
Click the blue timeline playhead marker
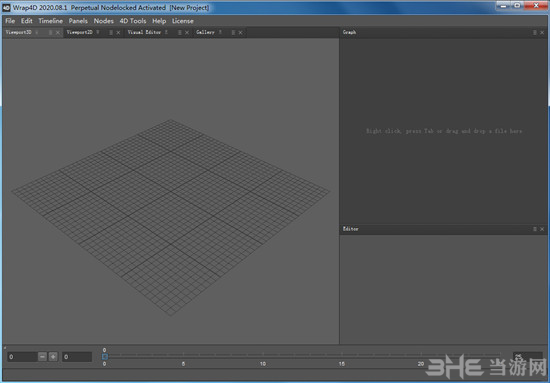pos(105,356)
